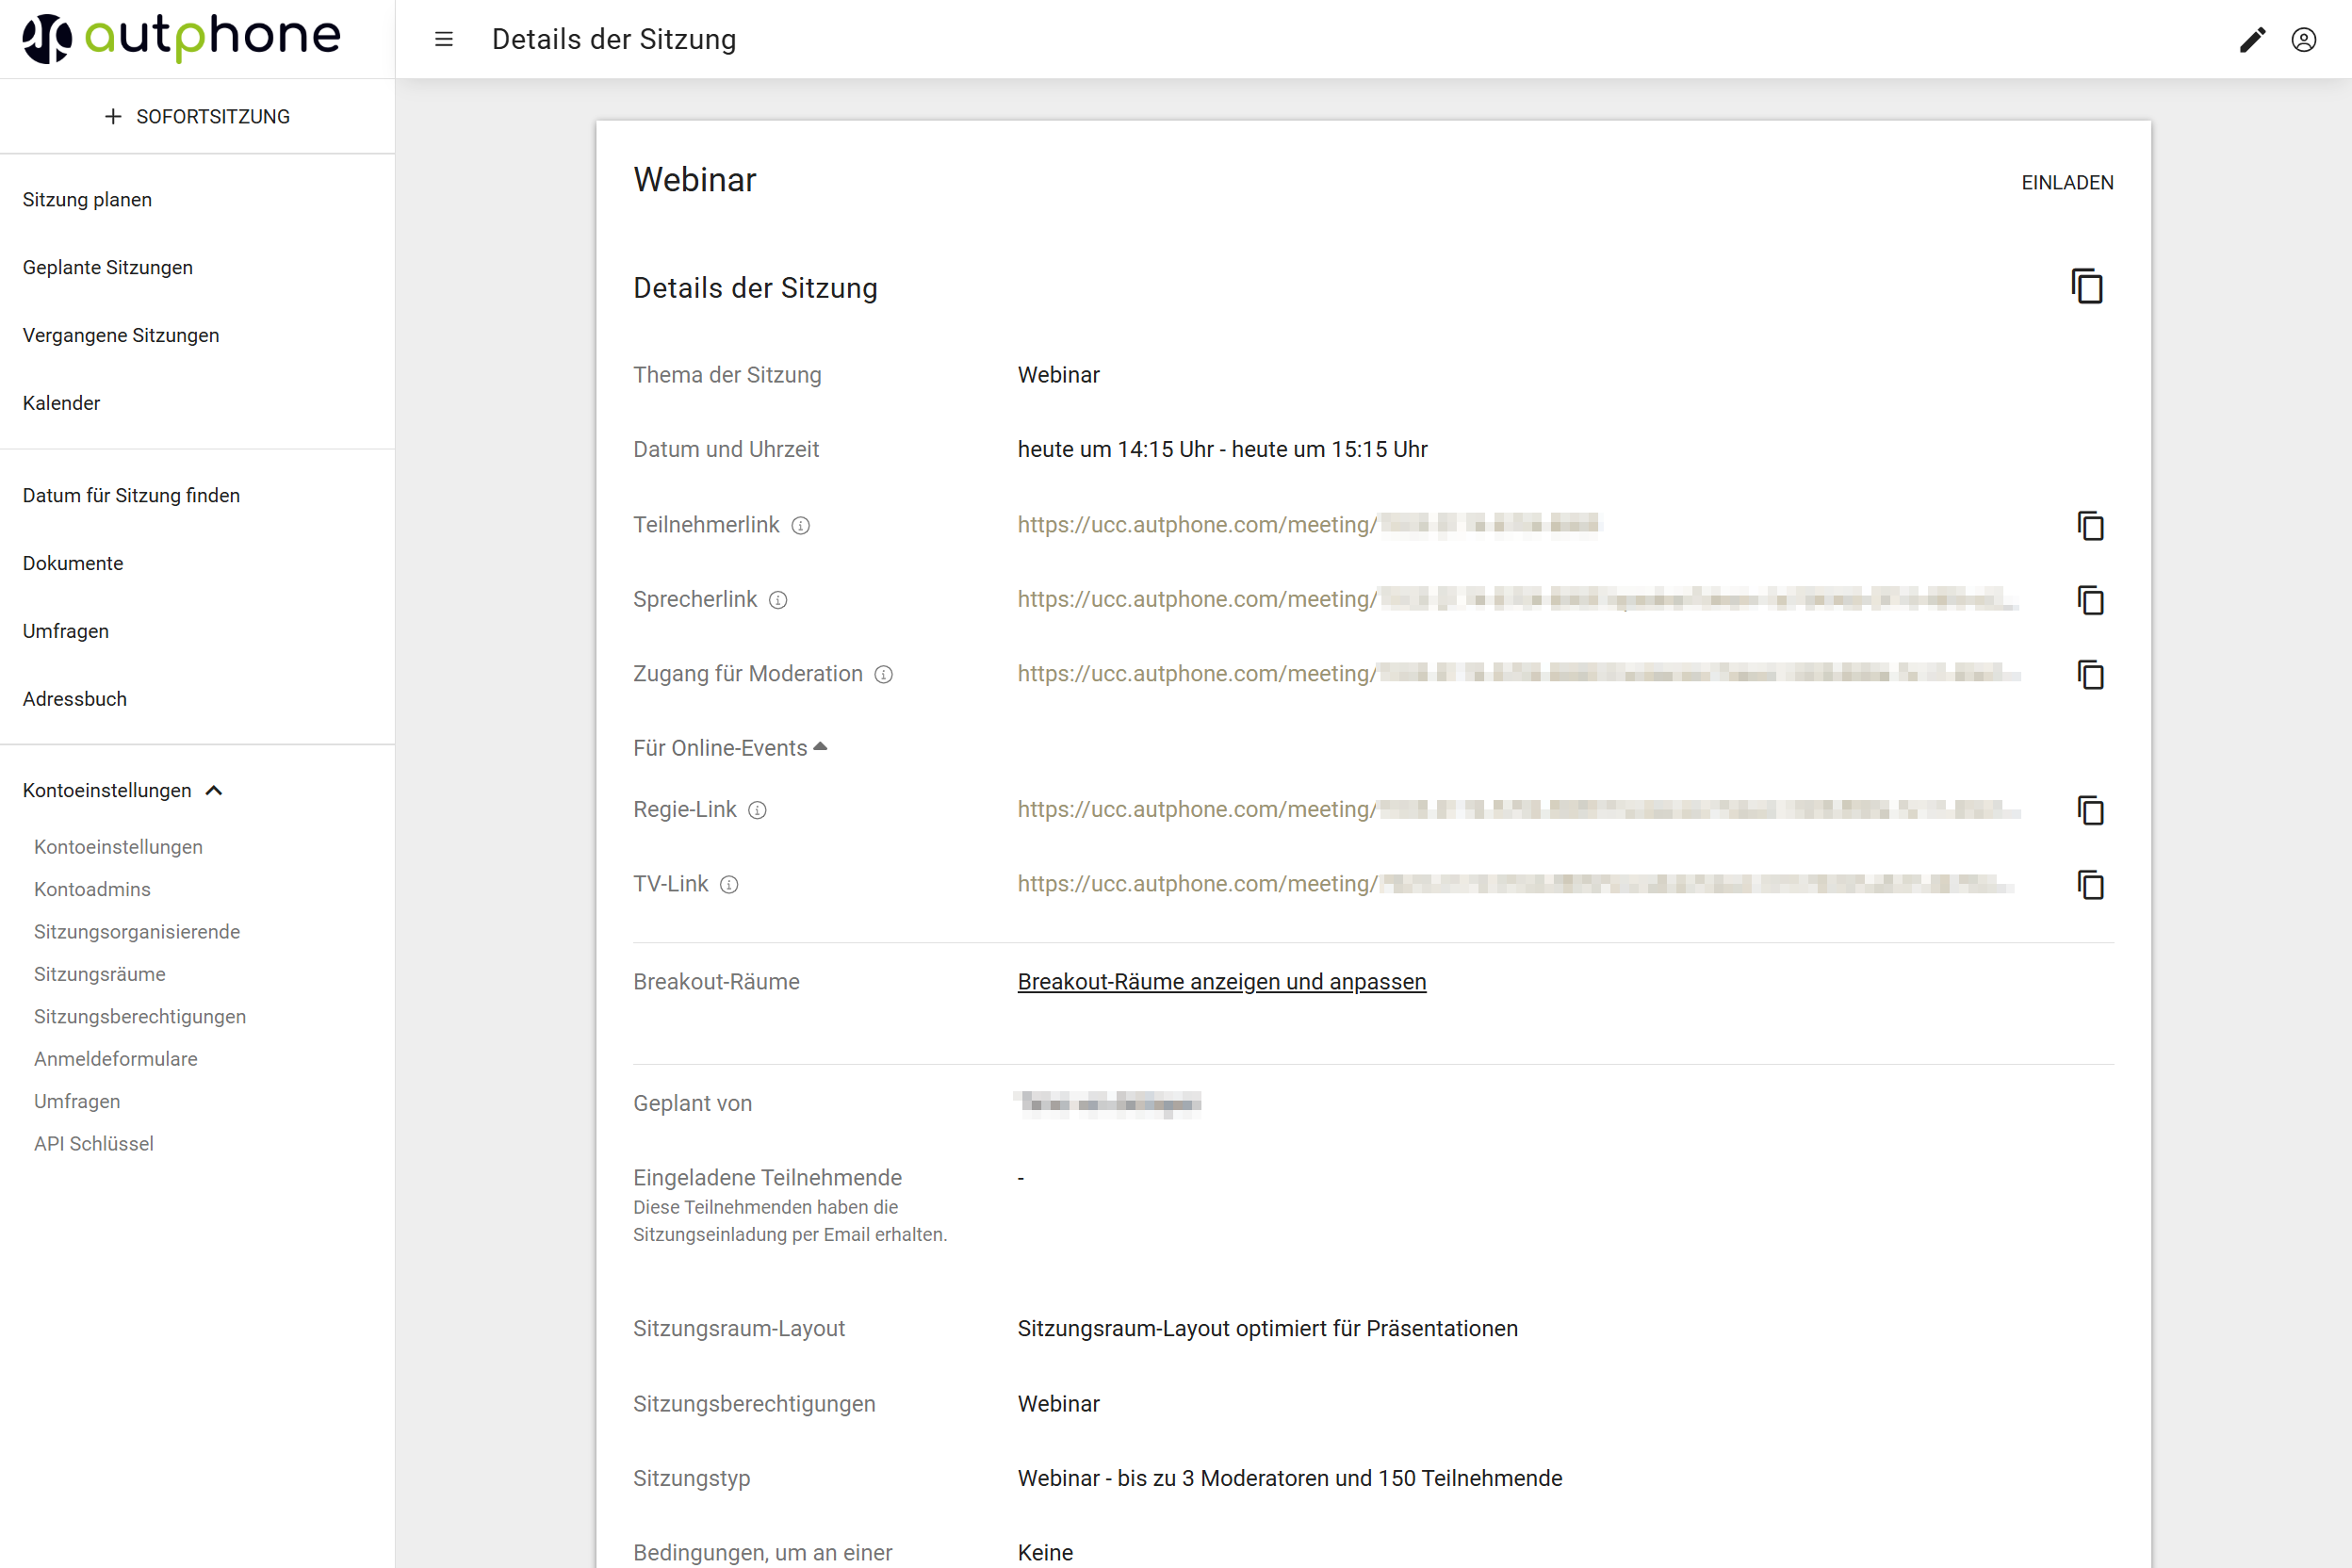Click the EINLADEN button

[x=2066, y=183]
